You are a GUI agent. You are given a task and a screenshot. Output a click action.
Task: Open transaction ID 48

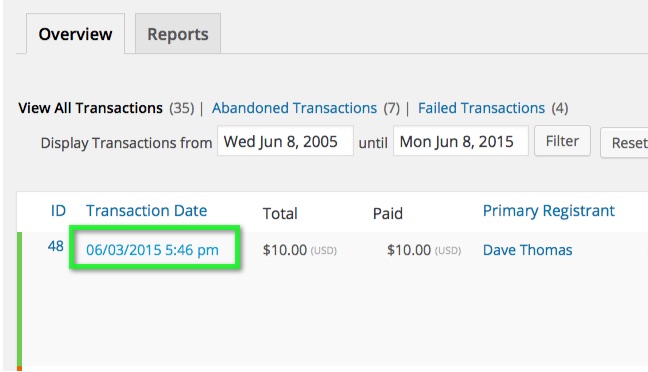tap(55, 246)
